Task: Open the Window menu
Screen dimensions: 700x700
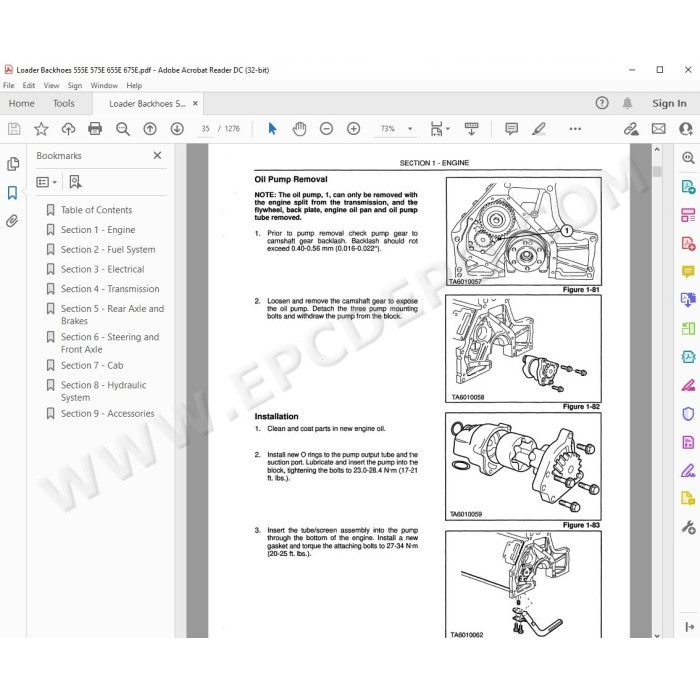Action: (x=104, y=85)
